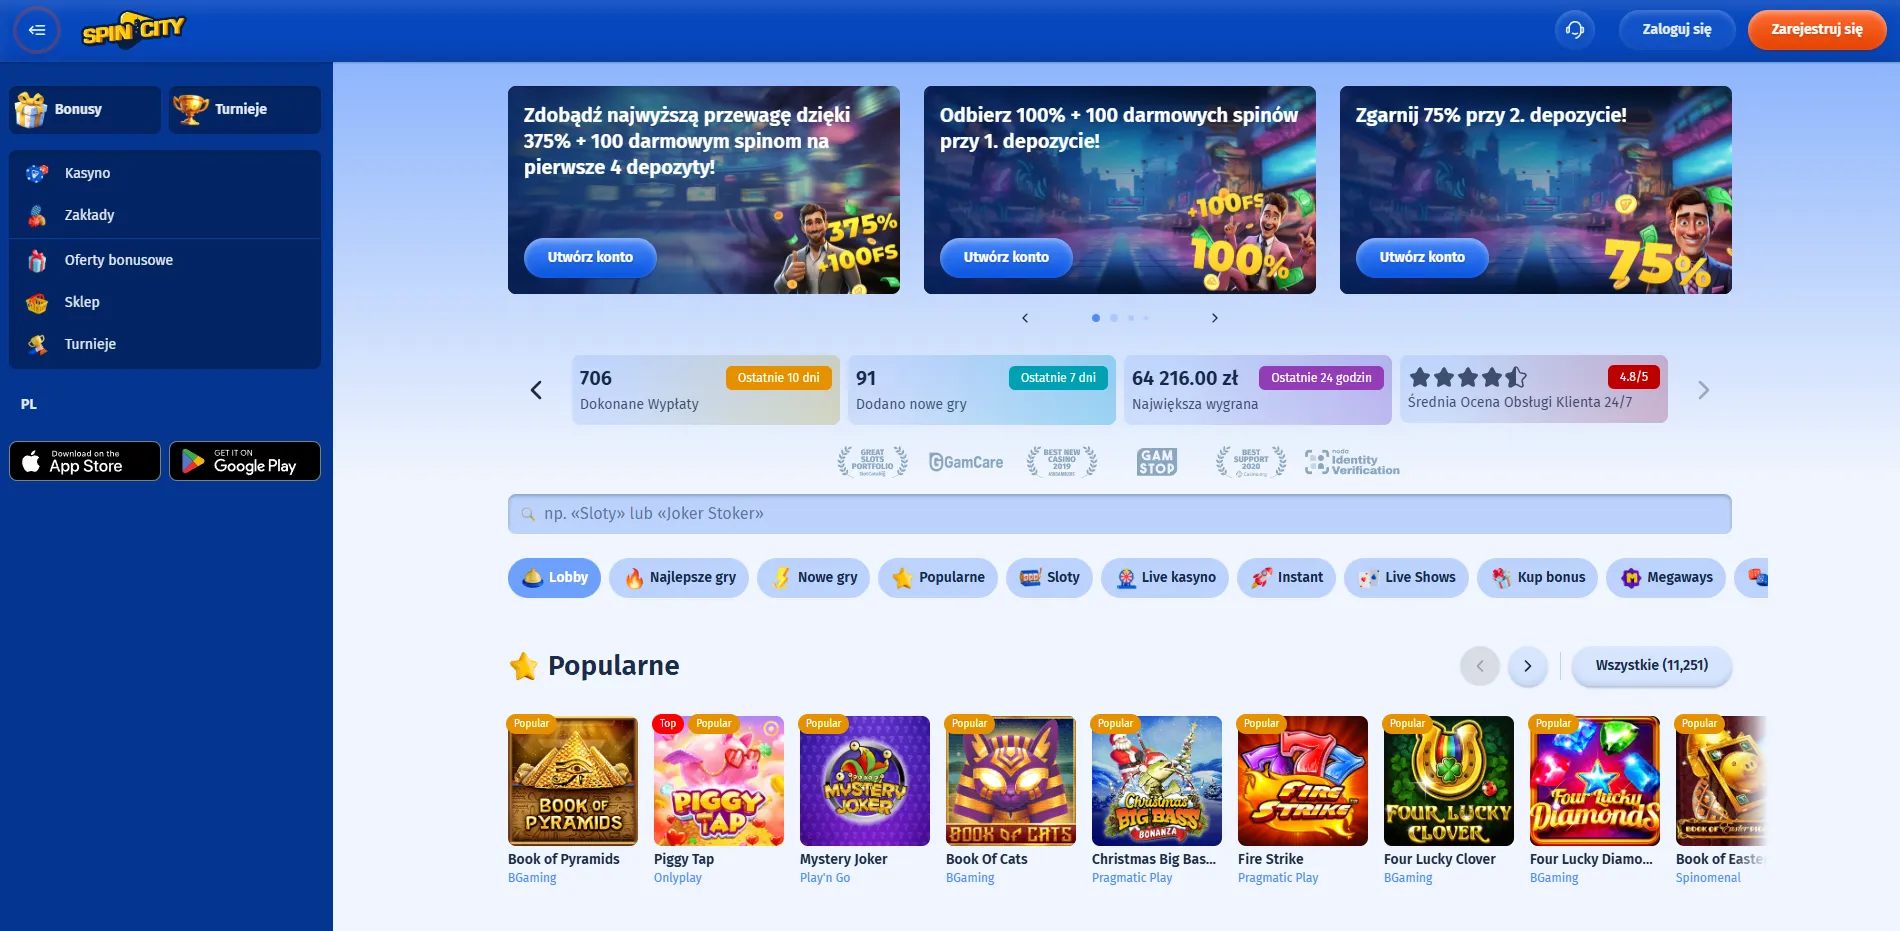The width and height of the screenshot is (1900, 931).
Task: Select the first banner carousel dot
Action: coord(1096,318)
